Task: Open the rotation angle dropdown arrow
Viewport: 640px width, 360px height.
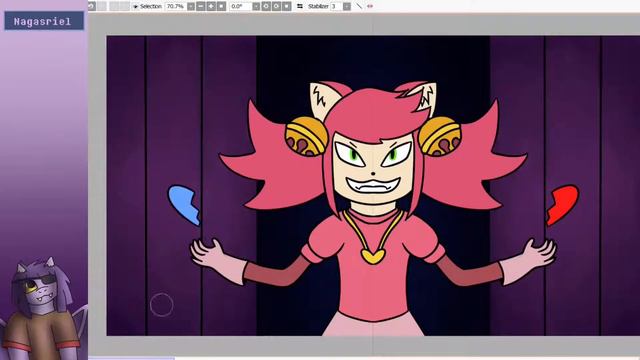Action: click(256, 7)
